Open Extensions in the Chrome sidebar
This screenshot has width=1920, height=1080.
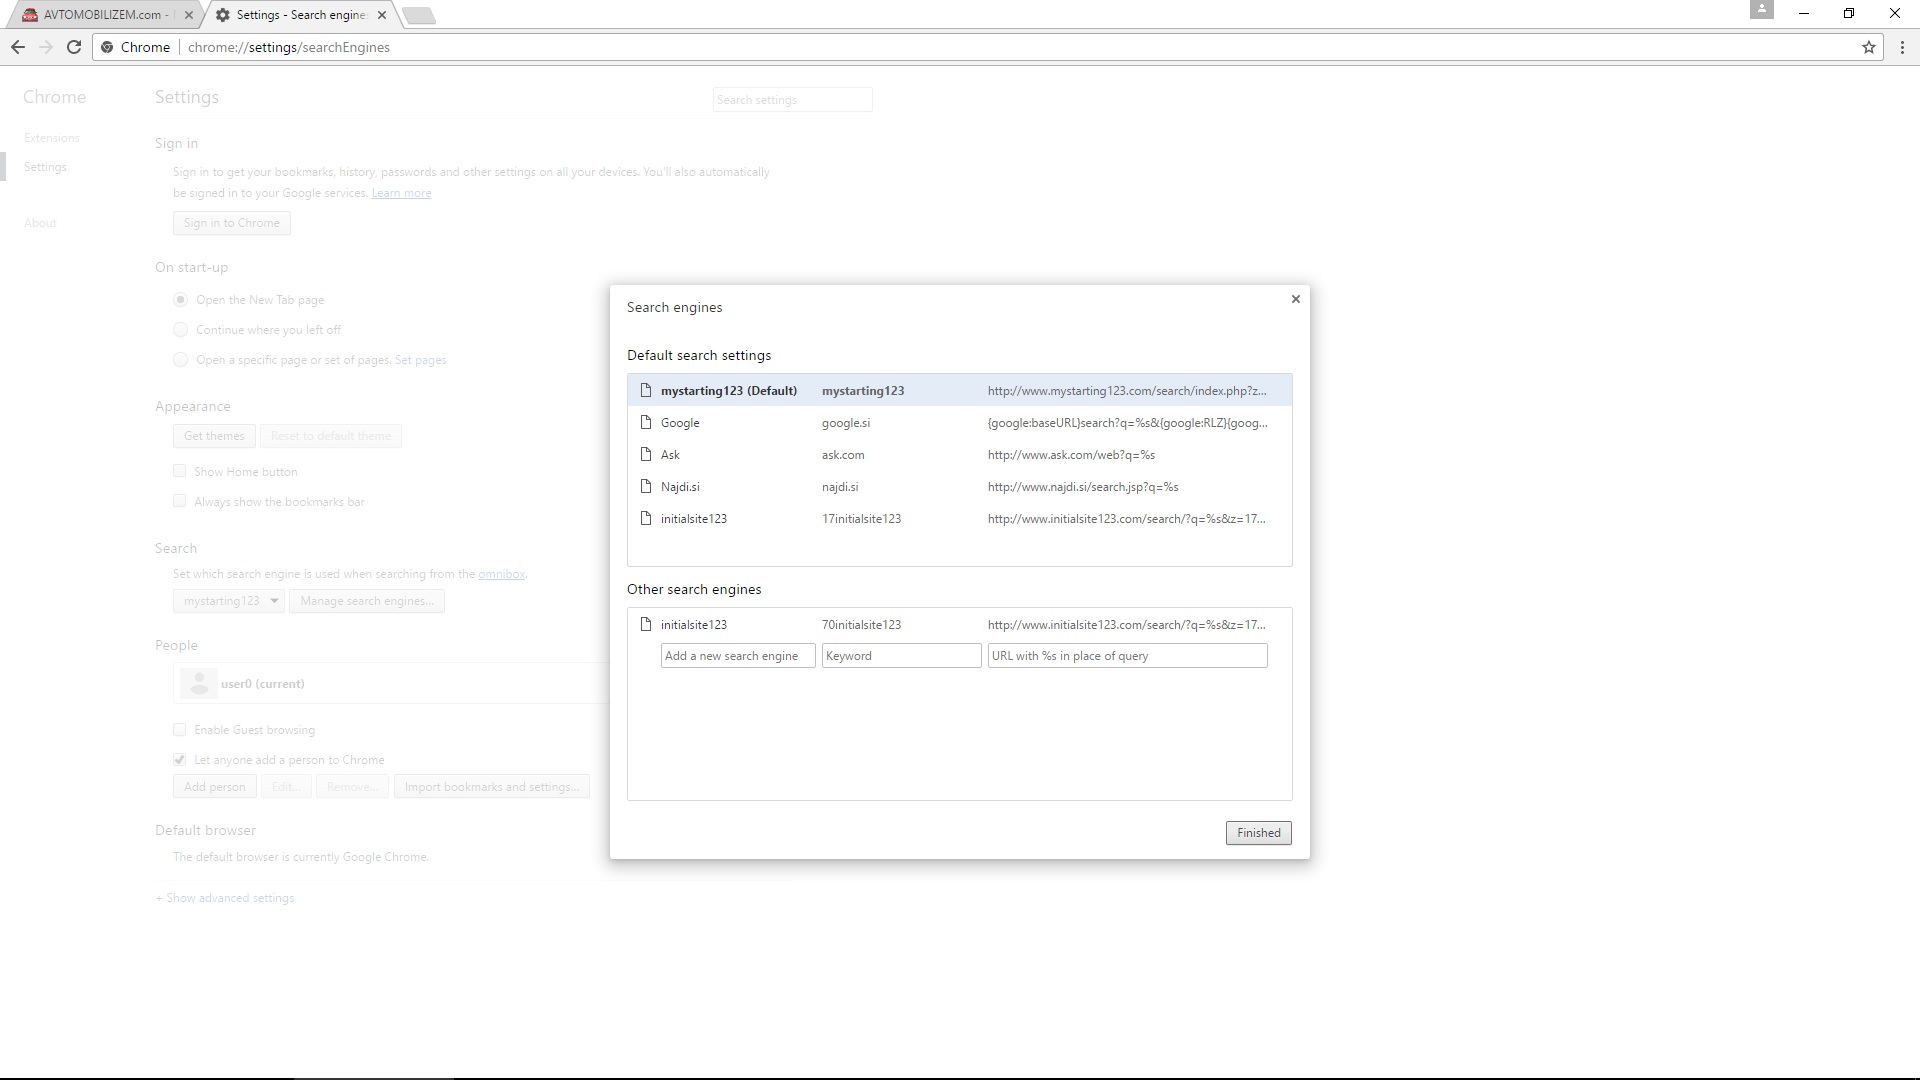[52, 138]
